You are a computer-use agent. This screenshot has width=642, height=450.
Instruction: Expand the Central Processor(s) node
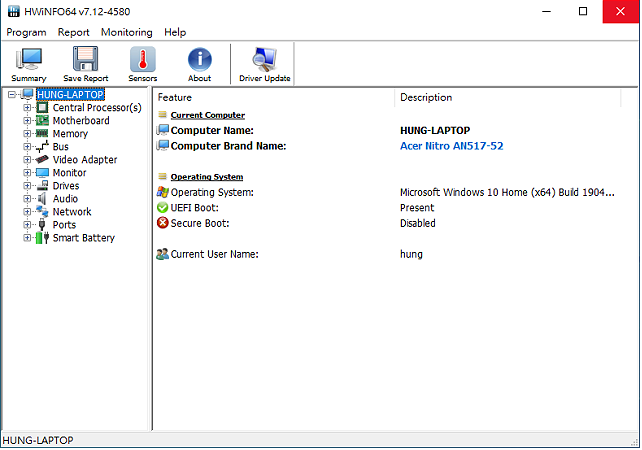point(27,108)
